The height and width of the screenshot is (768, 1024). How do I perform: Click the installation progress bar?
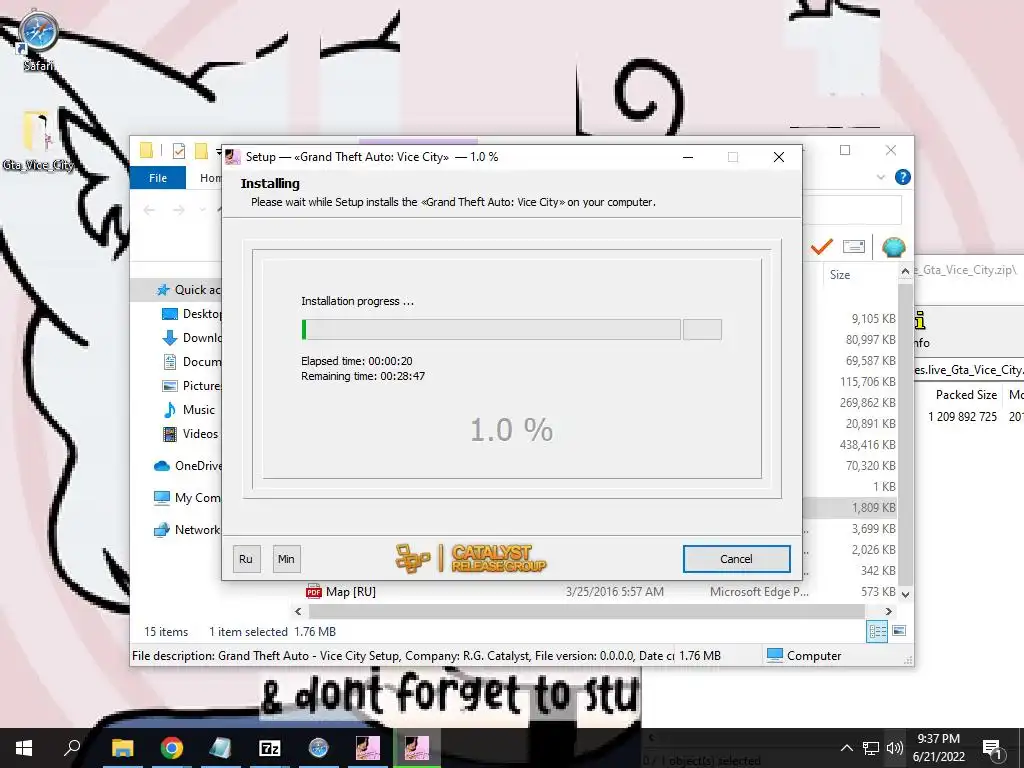[x=490, y=330]
